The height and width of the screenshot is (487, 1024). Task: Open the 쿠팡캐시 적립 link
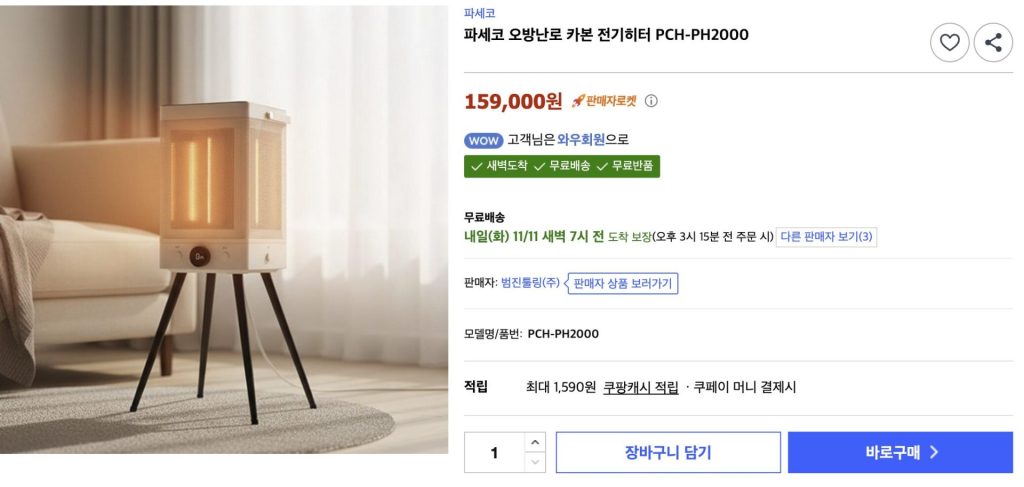click(640, 387)
